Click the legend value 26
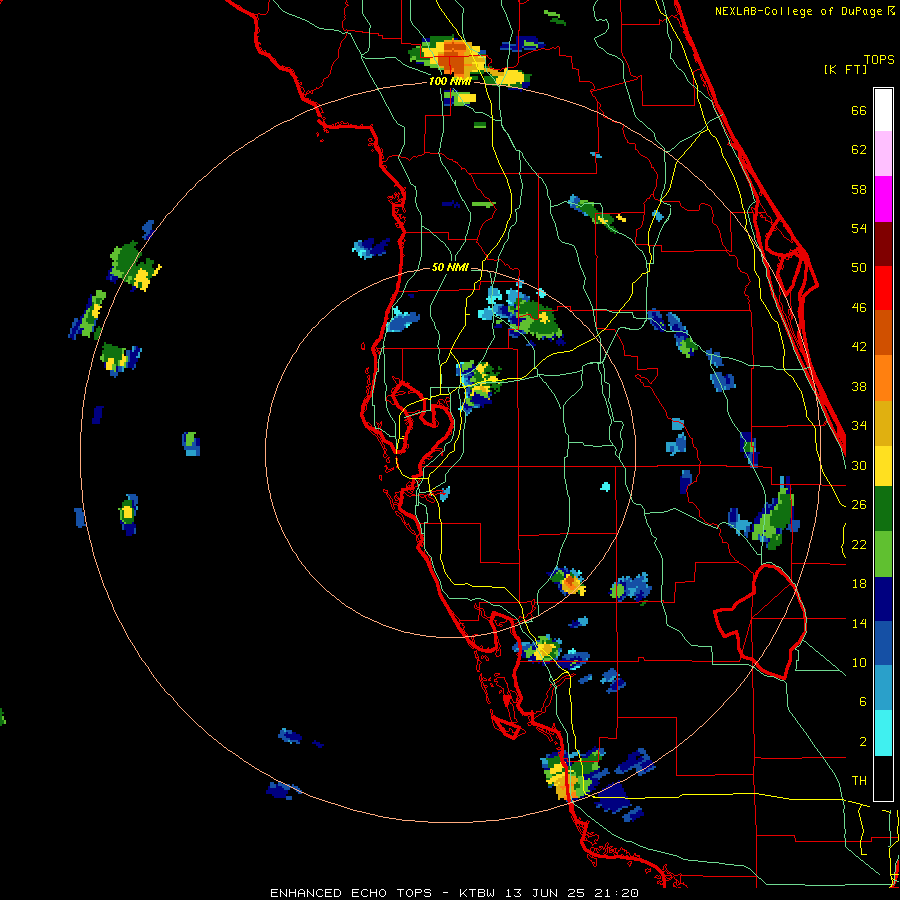This screenshot has height=900, width=900. [x=859, y=505]
